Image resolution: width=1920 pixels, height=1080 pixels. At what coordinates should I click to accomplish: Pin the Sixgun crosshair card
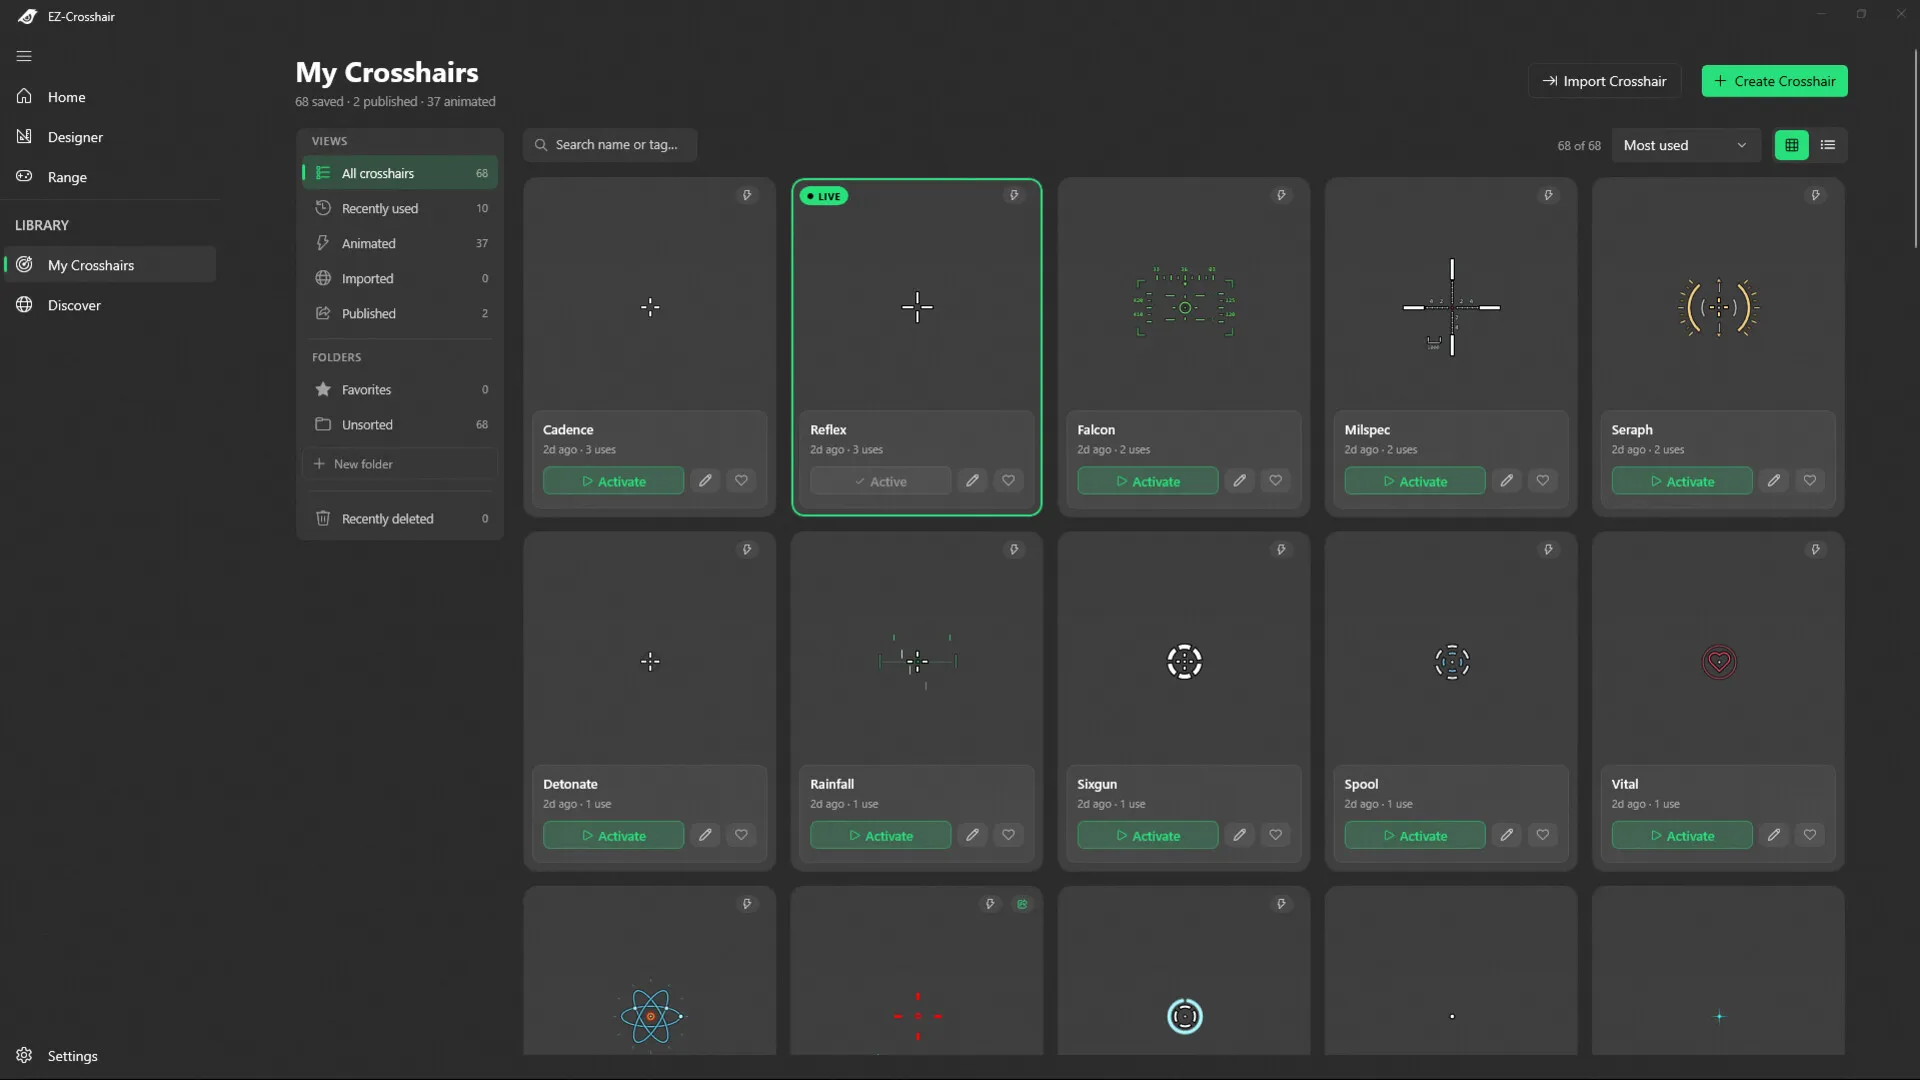point(1281,550)
